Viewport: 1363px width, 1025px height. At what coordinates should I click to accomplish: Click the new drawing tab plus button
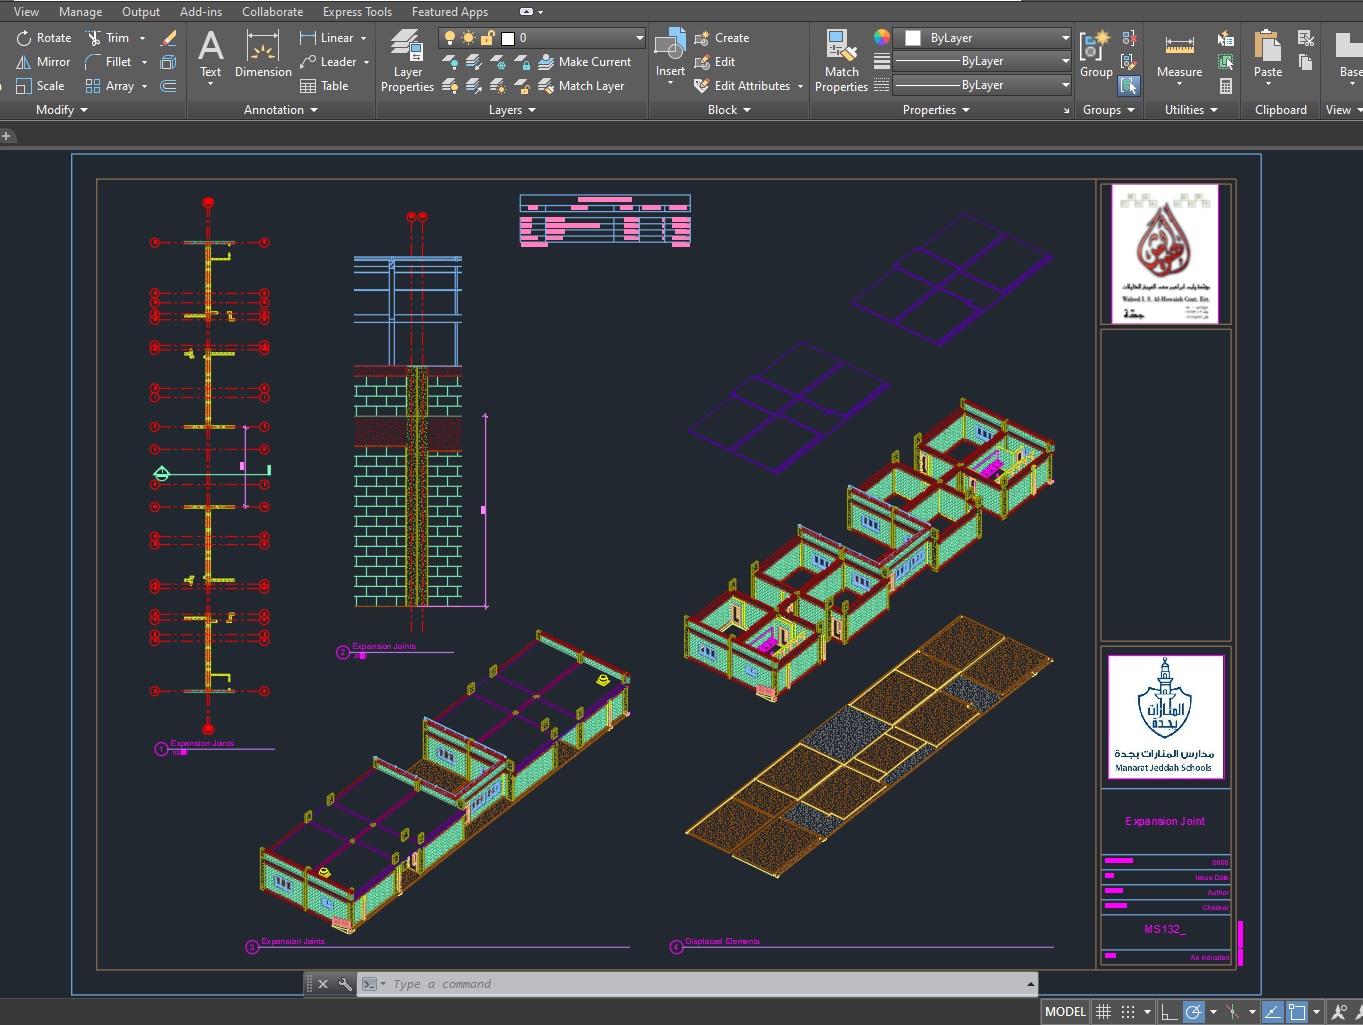(6, 135)
